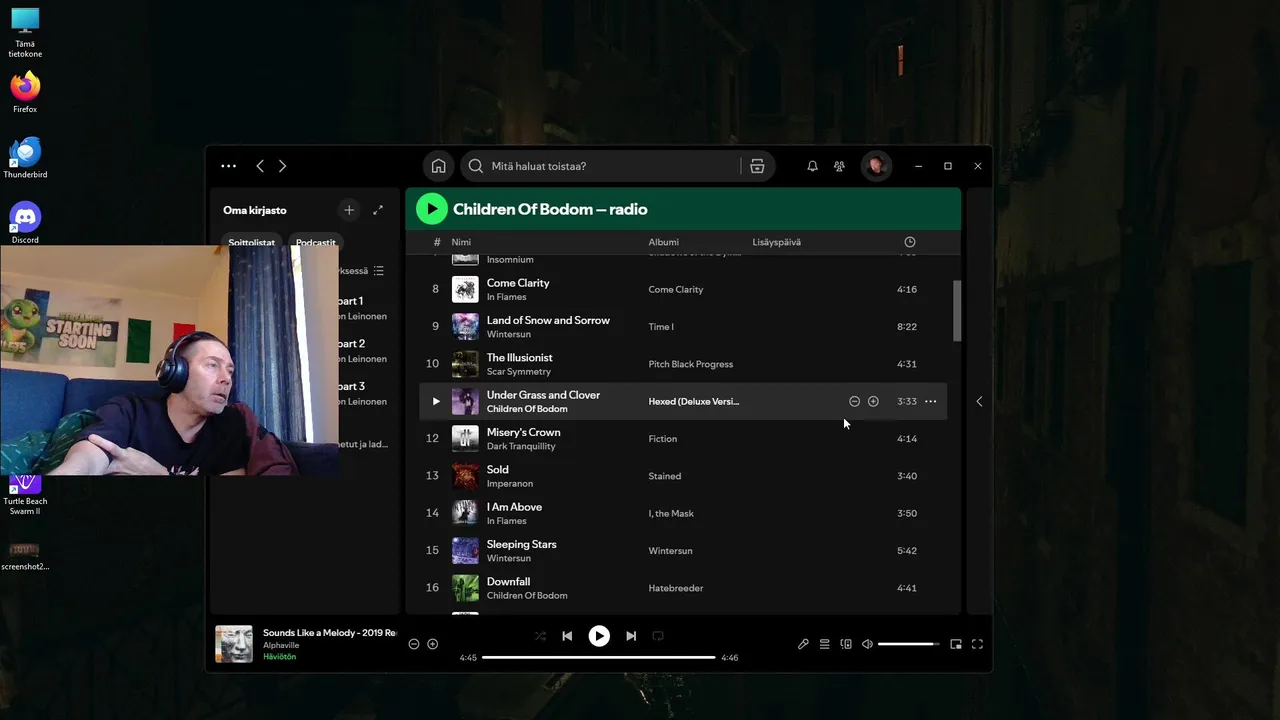Viewport: 1280px width, 720px height.
Task: Open the library list sort and view menu
Action: click(x=378, y=271)
